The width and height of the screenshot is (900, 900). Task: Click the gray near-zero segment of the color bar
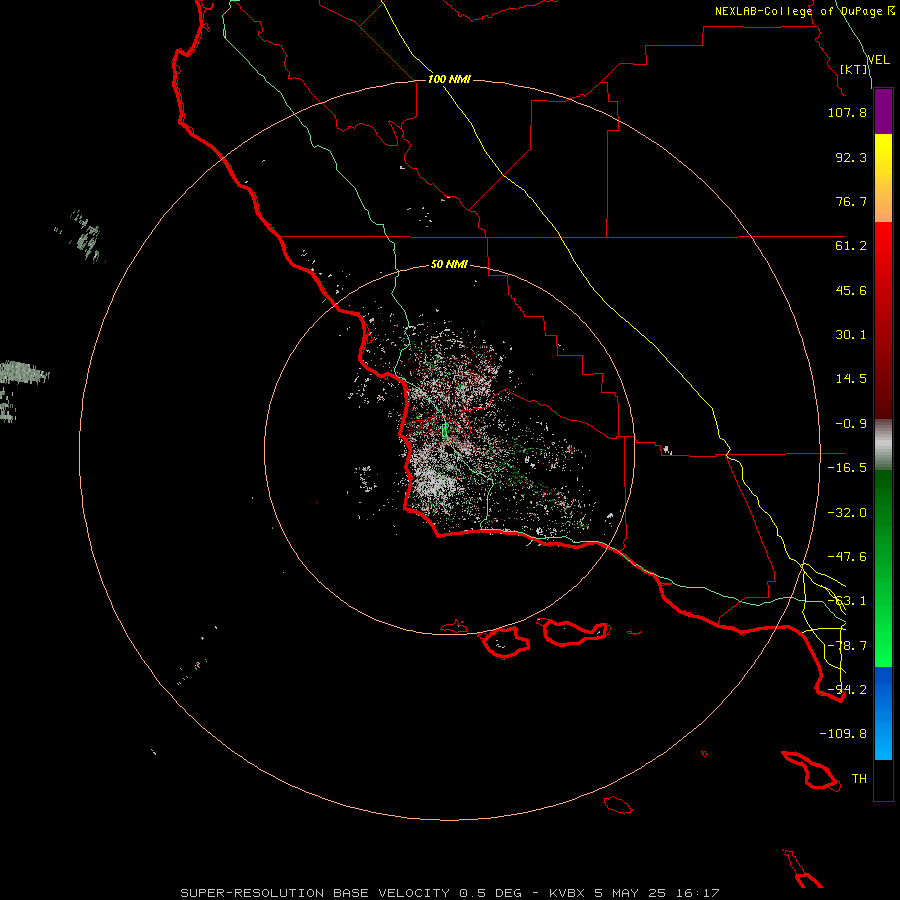pyautogui.click(x=883, y=445)
